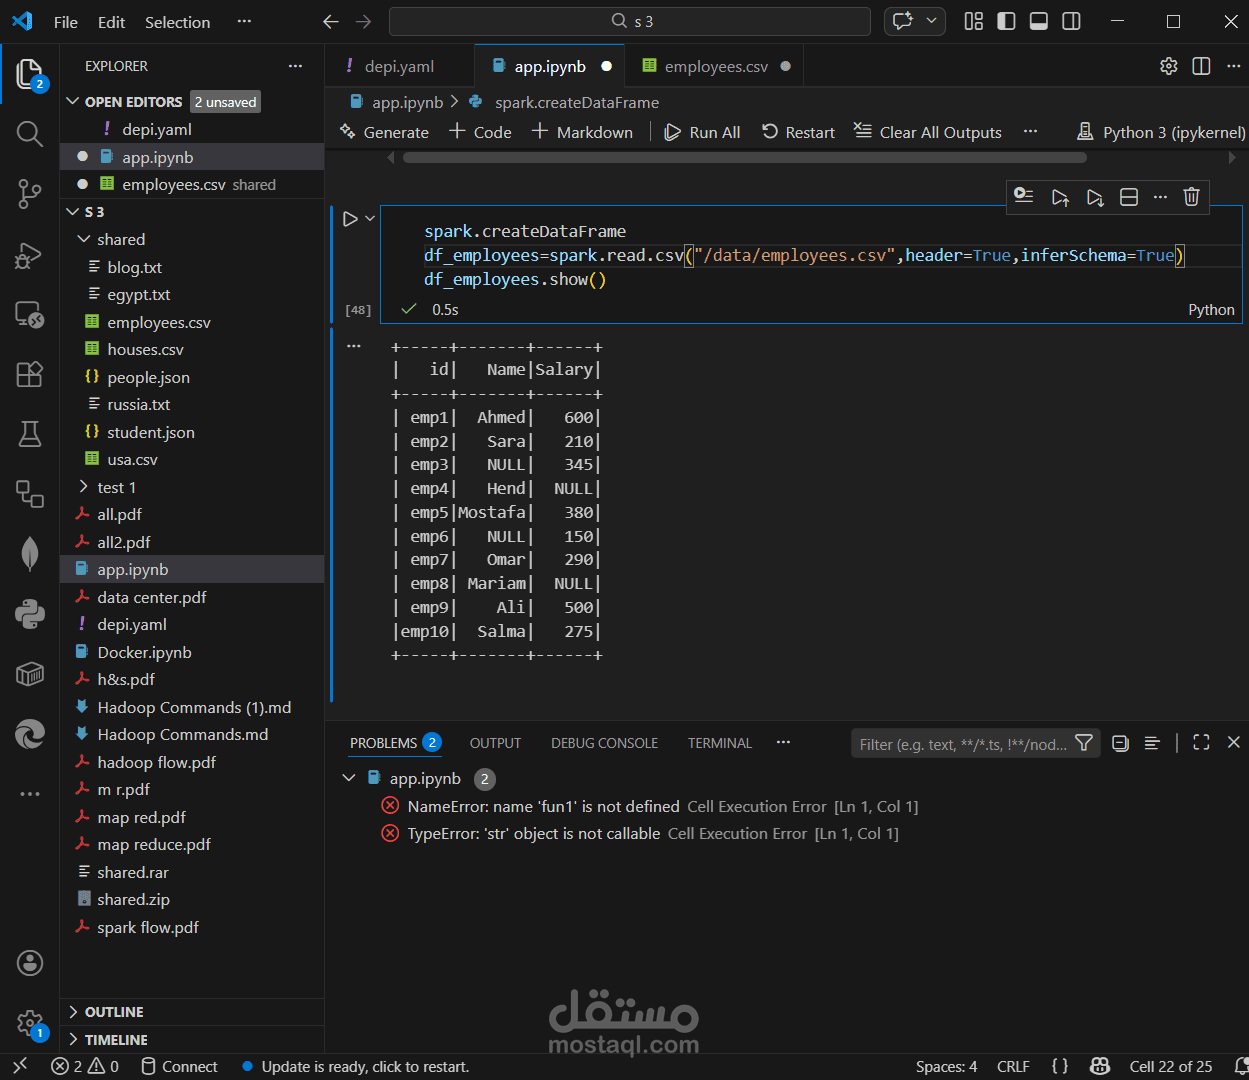Open the Python environments sidebar view
The width and height of the screenshot is (1249, 1080).
coord(29,613)
